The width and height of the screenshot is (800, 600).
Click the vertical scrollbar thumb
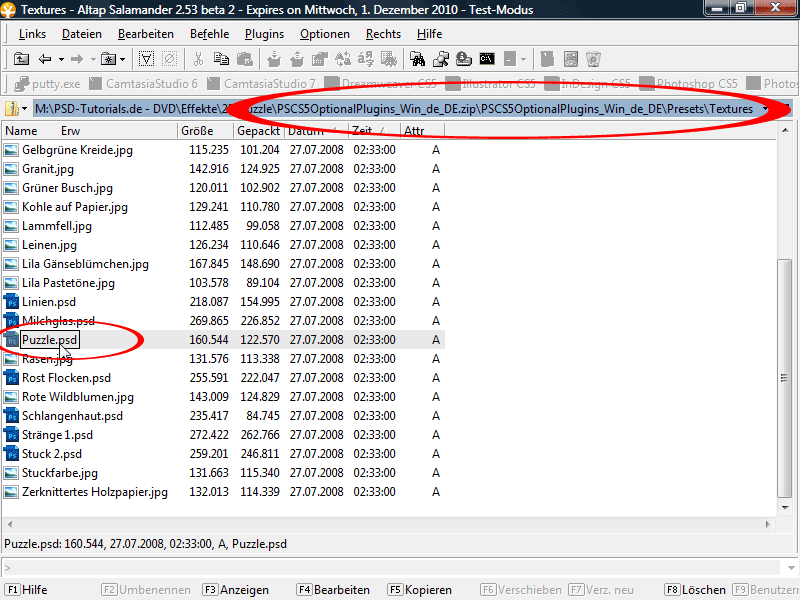[784, 378]
